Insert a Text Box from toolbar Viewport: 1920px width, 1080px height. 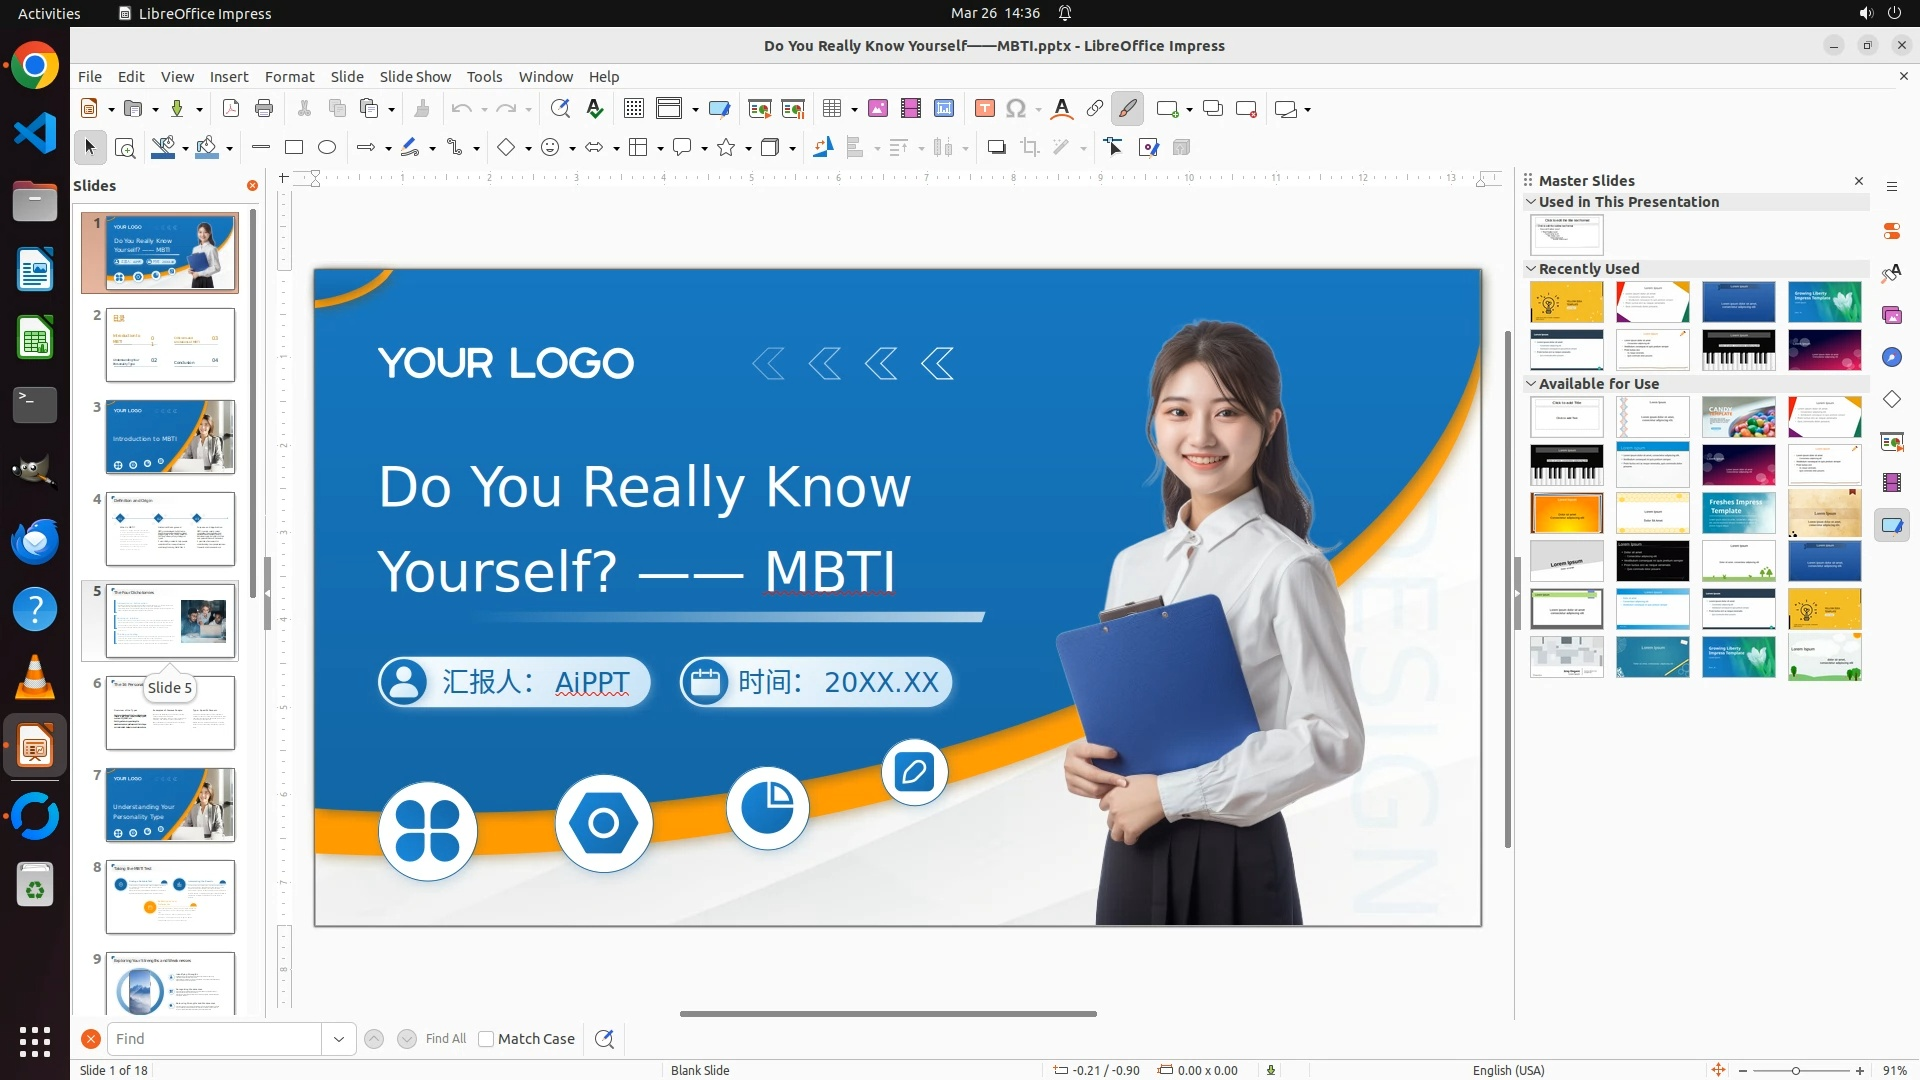(985, 109)
